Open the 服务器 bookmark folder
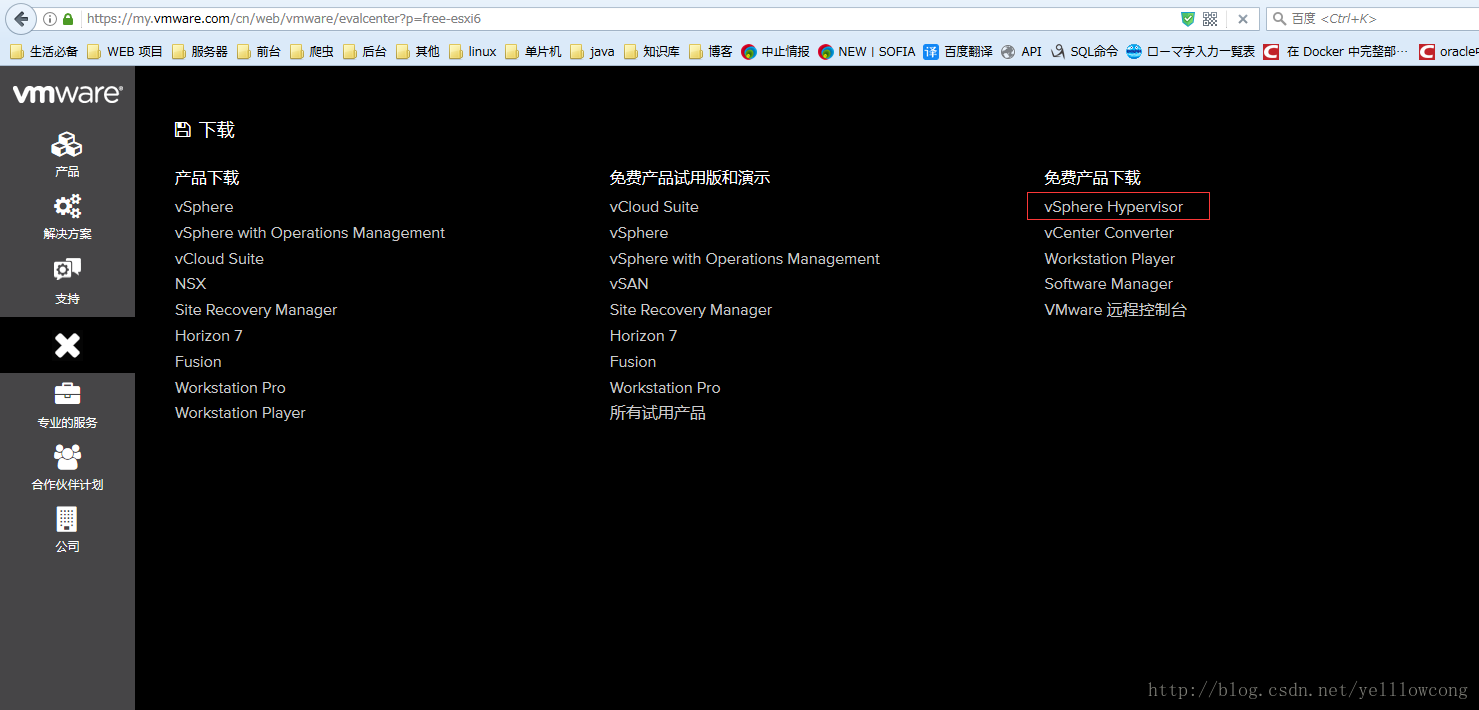Image resolution: width=1479 pixels, height=710 pixels. point(200,51)
